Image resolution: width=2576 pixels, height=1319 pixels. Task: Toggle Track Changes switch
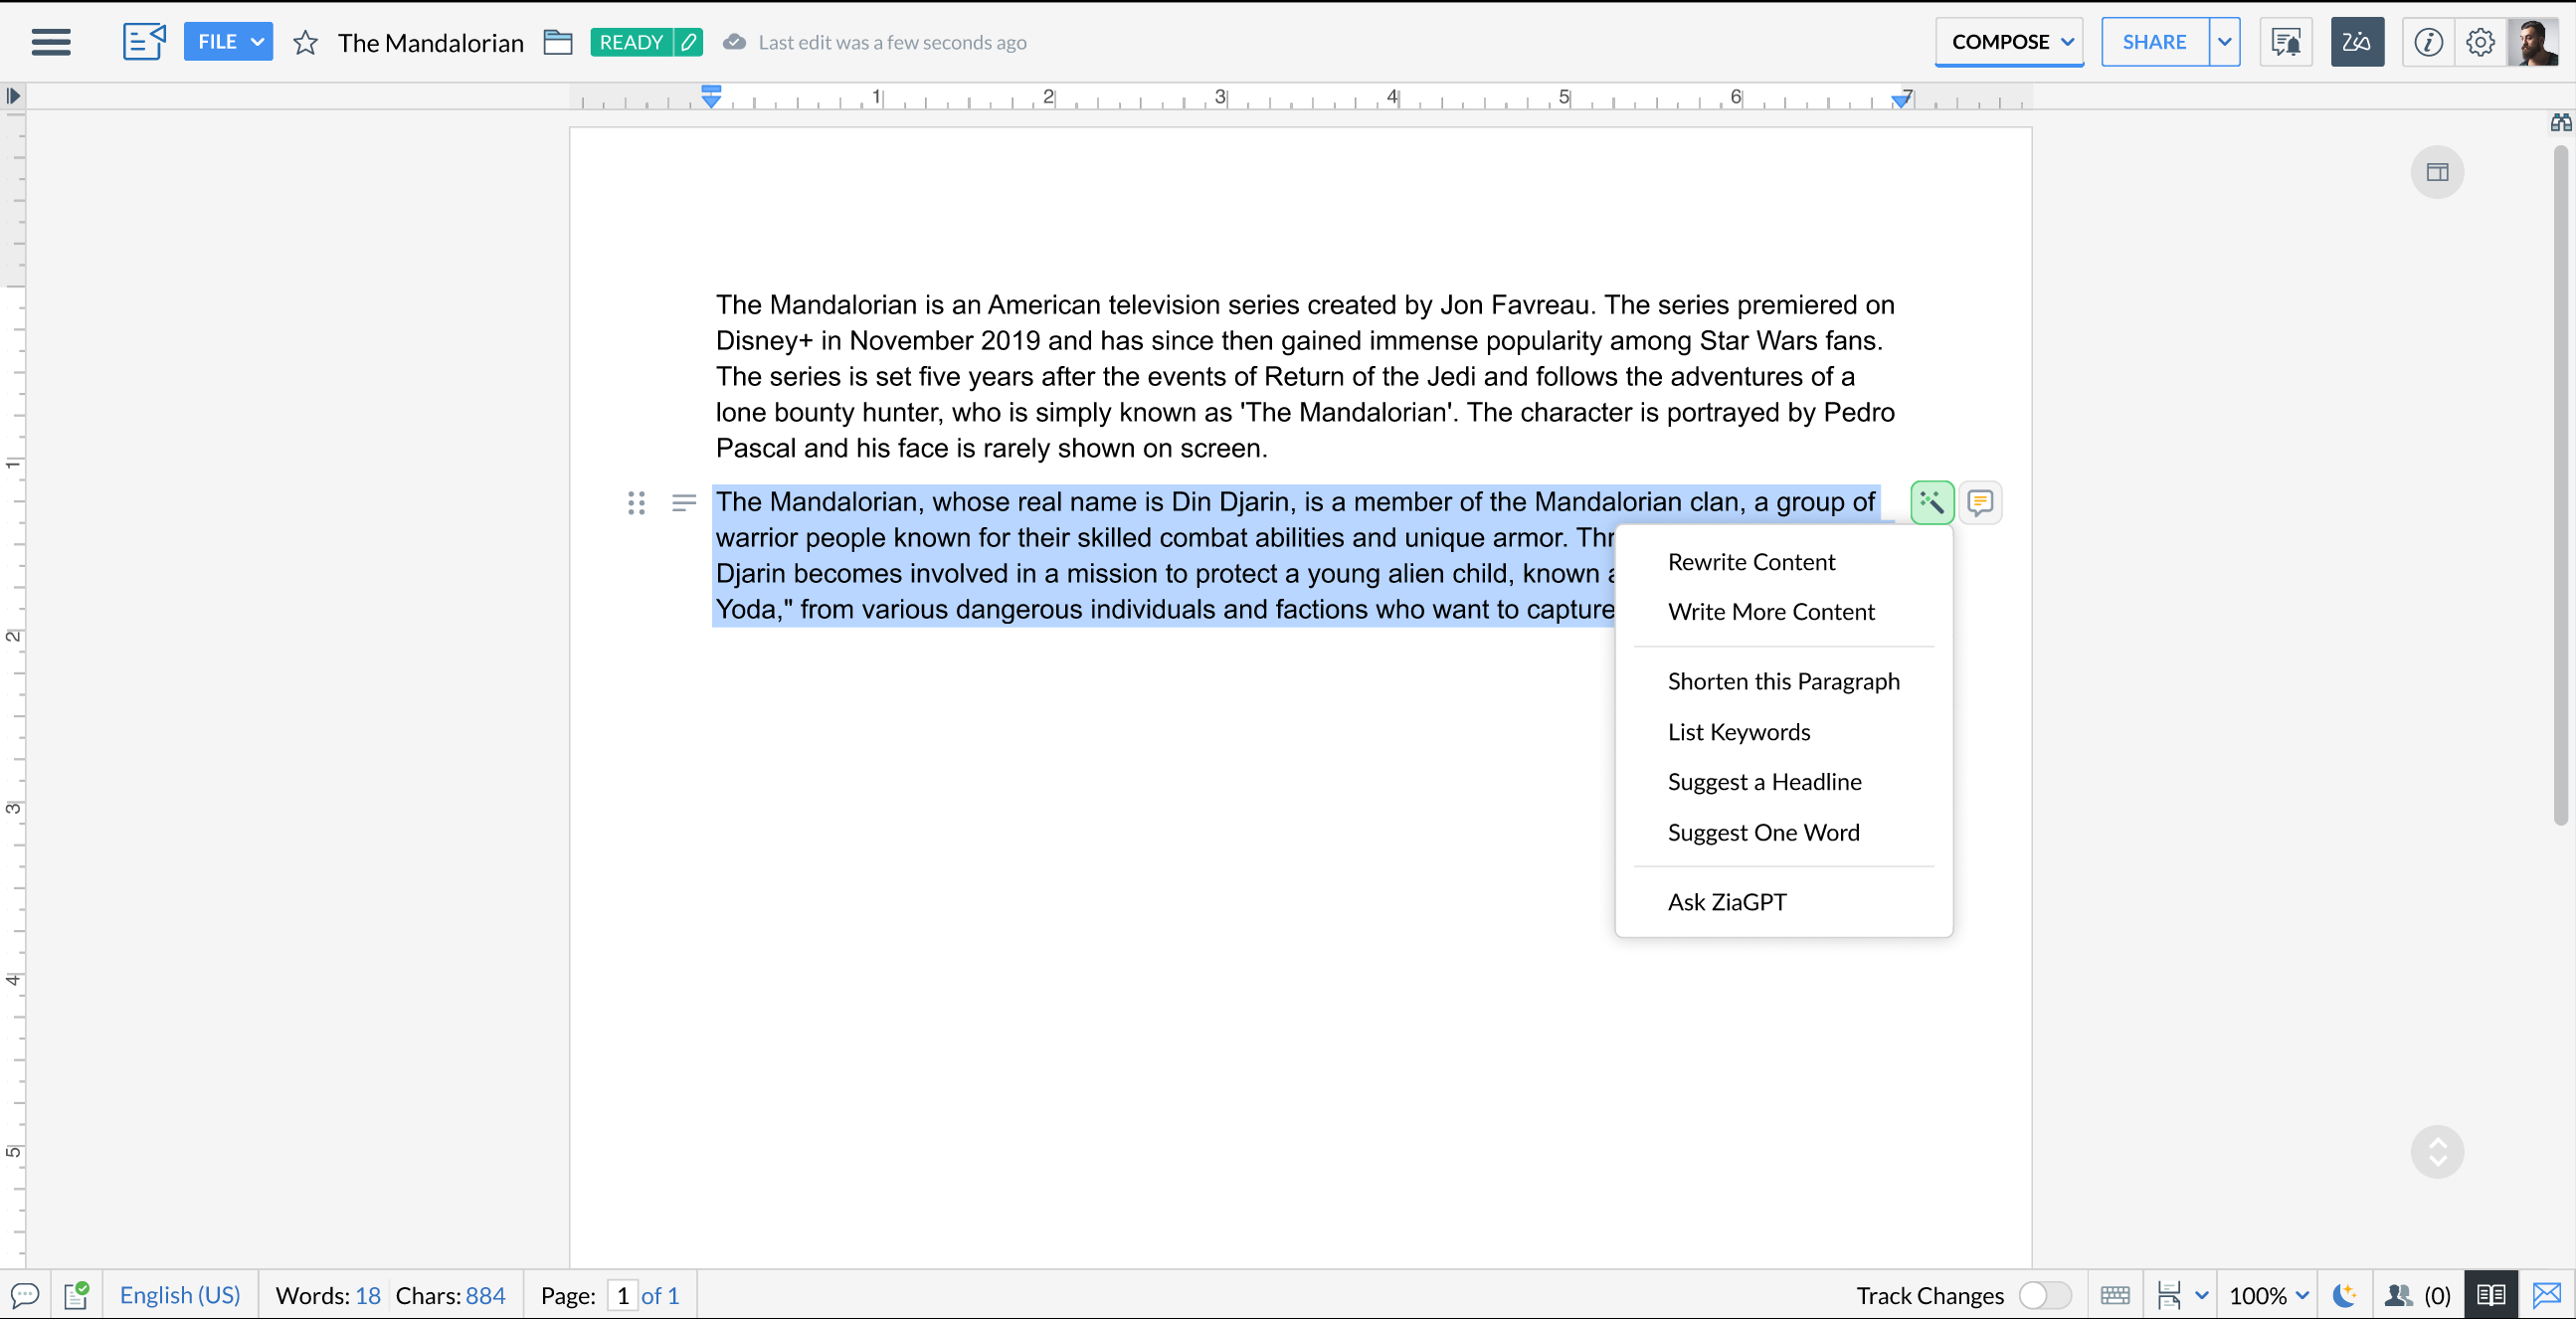click(2044, 1295)
